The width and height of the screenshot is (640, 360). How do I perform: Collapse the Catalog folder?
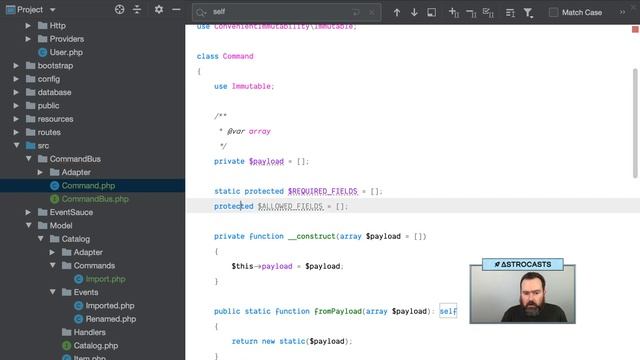[40, 239]
